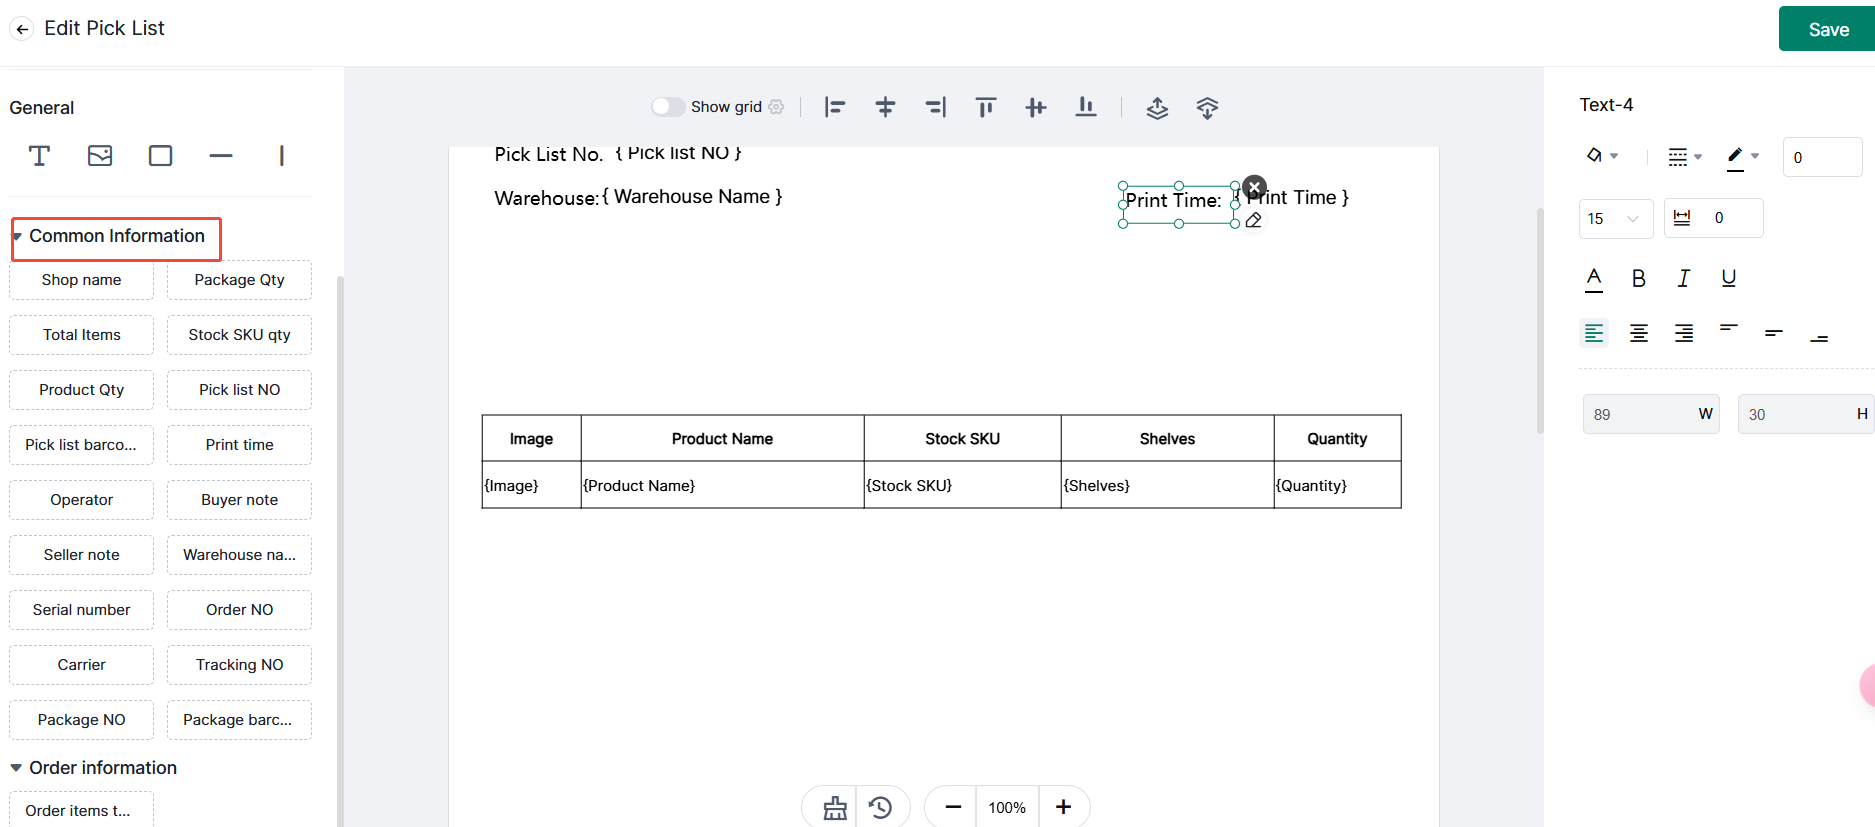This screenshot has height=827, width=1875.
Task: Open the font size 15 dropdown
Action: coord(1615,218)
